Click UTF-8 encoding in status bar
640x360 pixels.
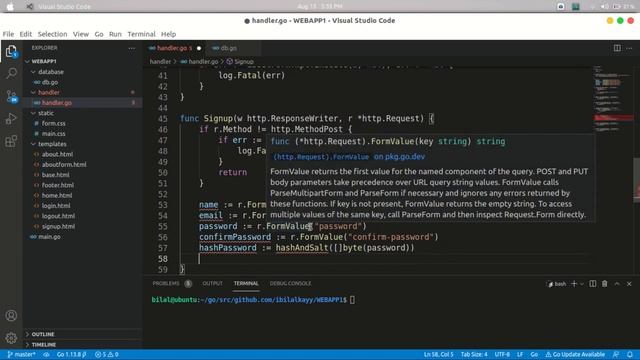pyautogui.click(x=502, y=354)
